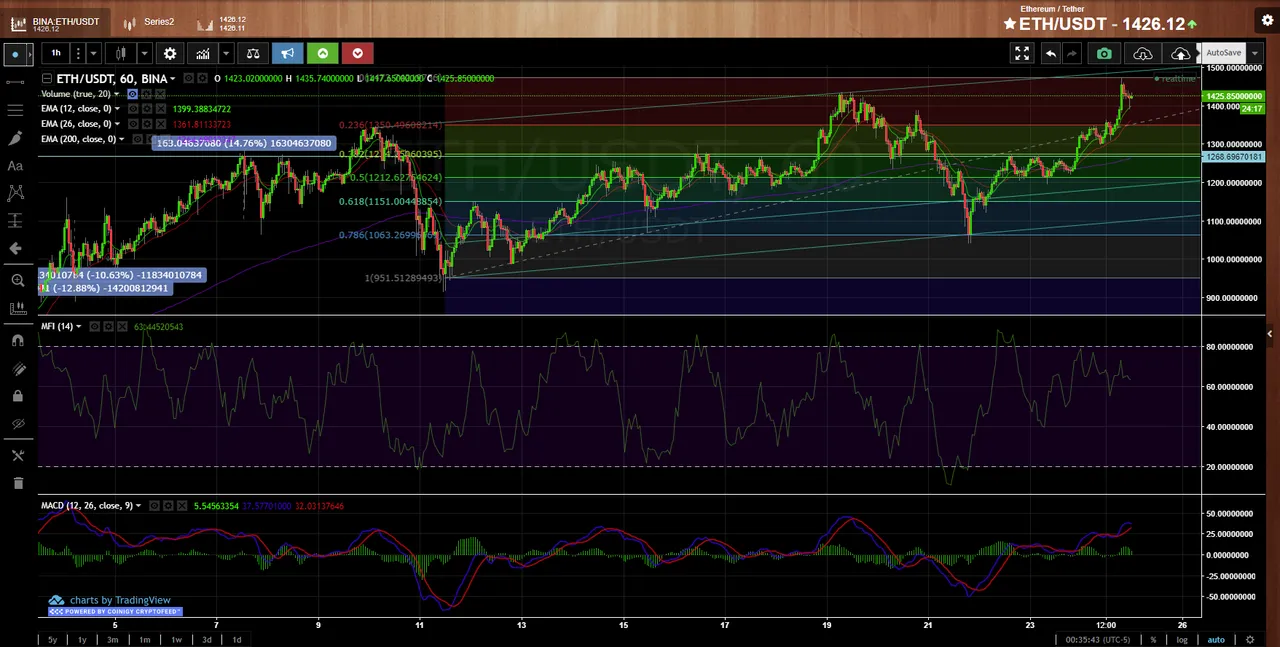Open timeframe interval dropdown arrow
Screen dimensions: 1280x647
[94, 53]
